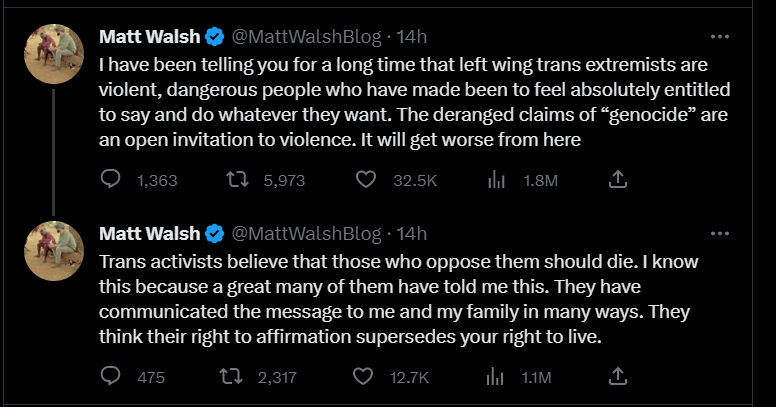Open @MattWalshBlog handle on second tweet
Image resolution: width=776 pixels, height=407 pixels.
[x=307, y=235]
